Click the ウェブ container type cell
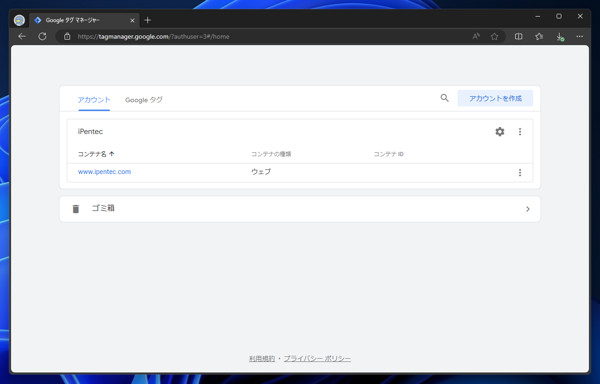Viewport: 600px width, 384px height. pyautogui.click(x=261, y=172)
